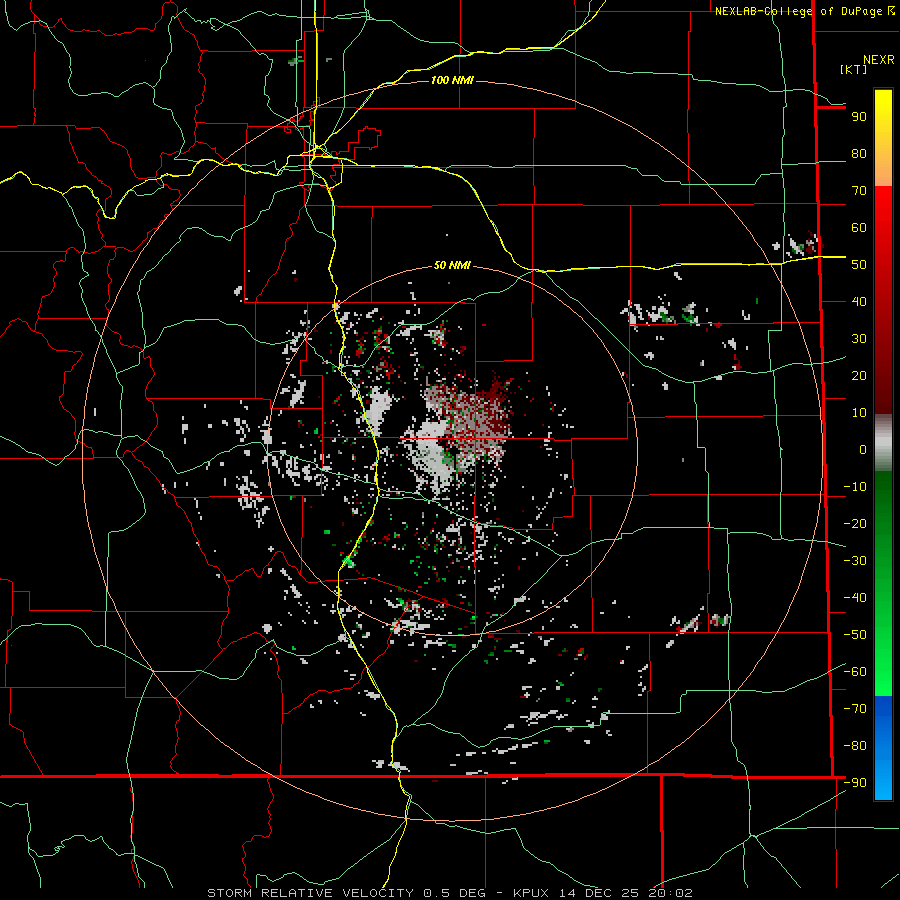Click the 80 value on velocity scale
This screenshot has width=900, height=900.
pos(859,154)
